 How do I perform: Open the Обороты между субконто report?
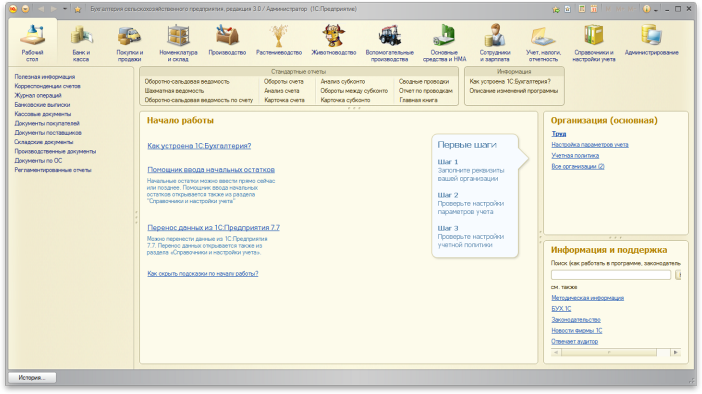[x=354, y=91]
